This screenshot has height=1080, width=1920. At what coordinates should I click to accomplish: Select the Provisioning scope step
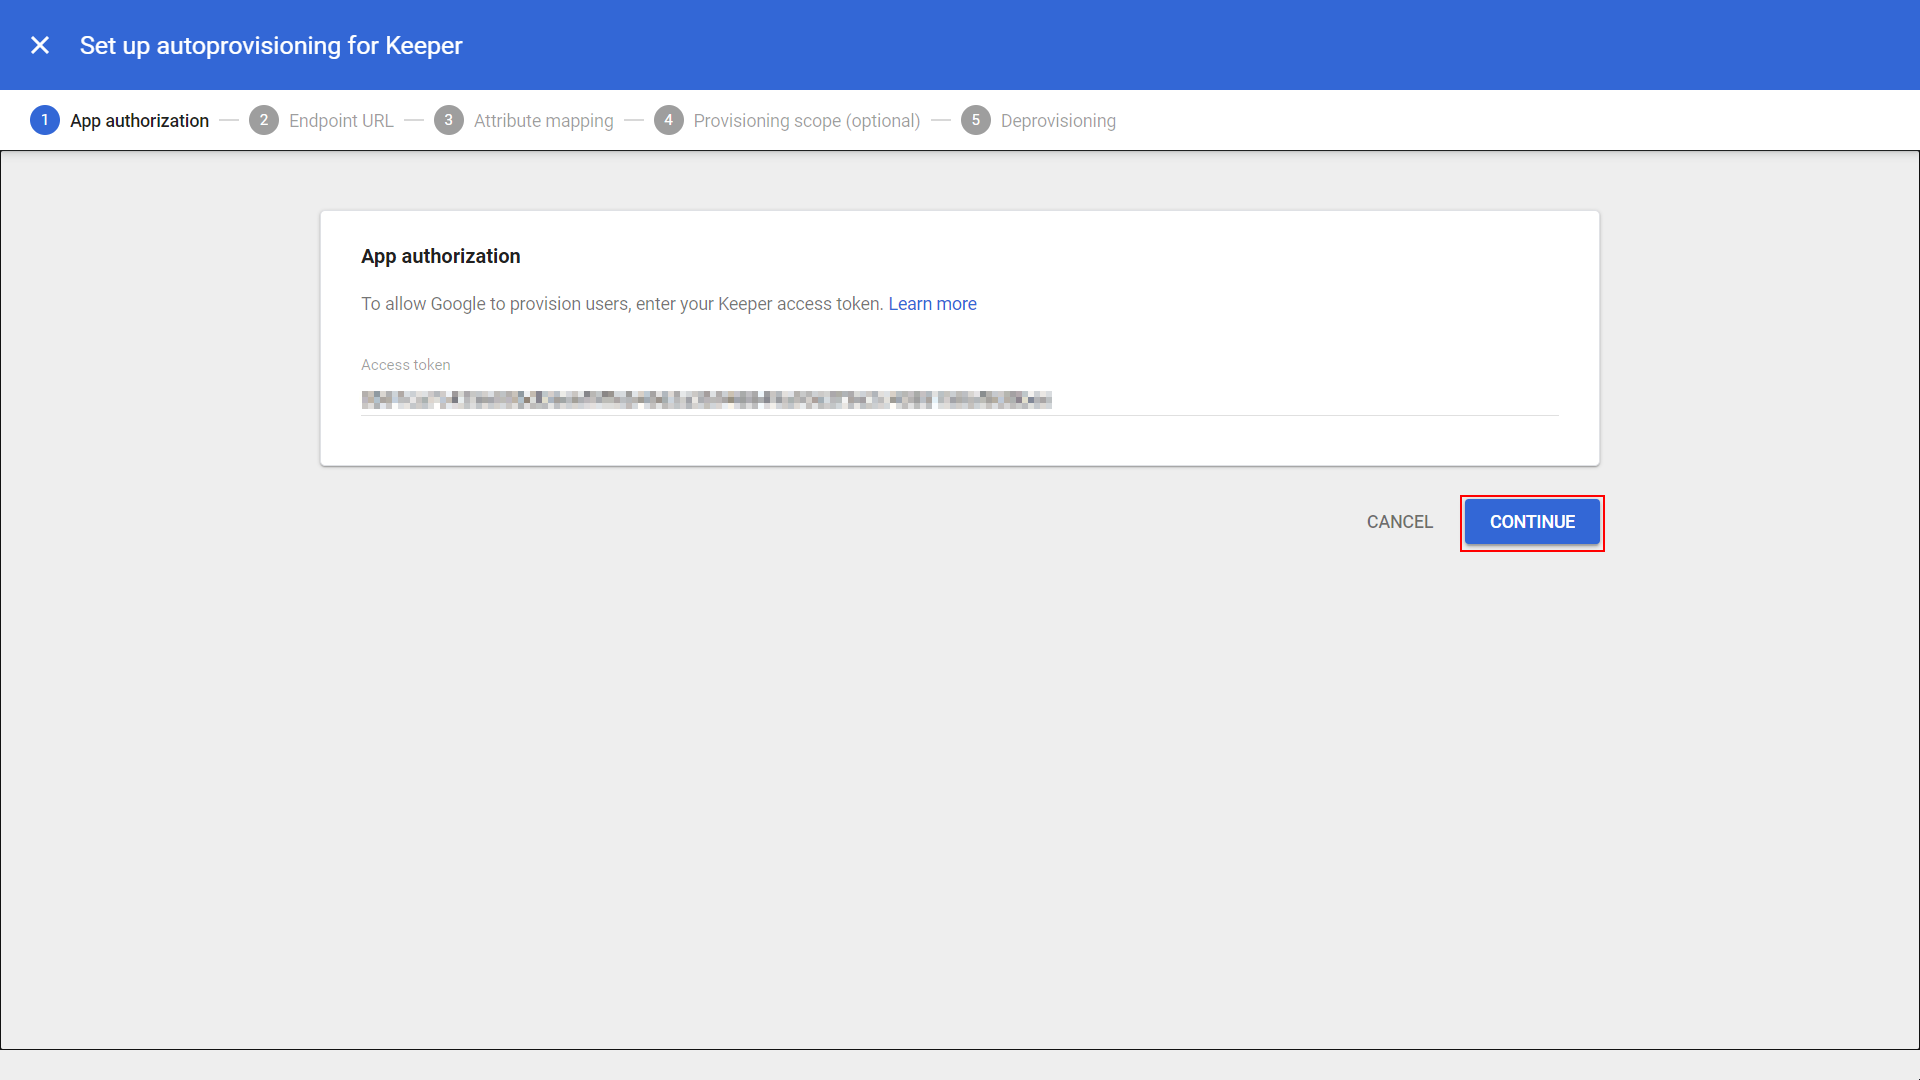pyautogui.click(x=807, y=120)
